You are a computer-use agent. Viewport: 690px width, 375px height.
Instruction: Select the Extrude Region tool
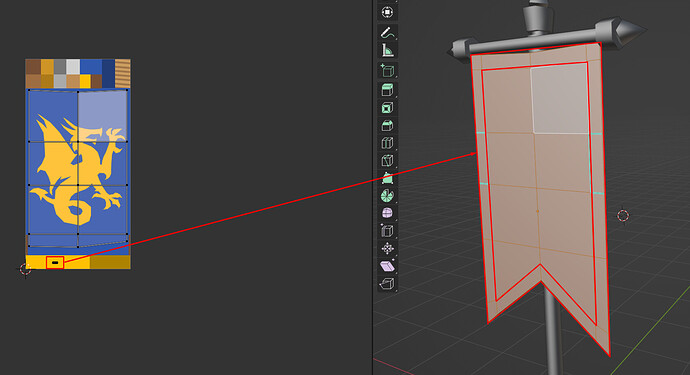[x=387, y=90]
